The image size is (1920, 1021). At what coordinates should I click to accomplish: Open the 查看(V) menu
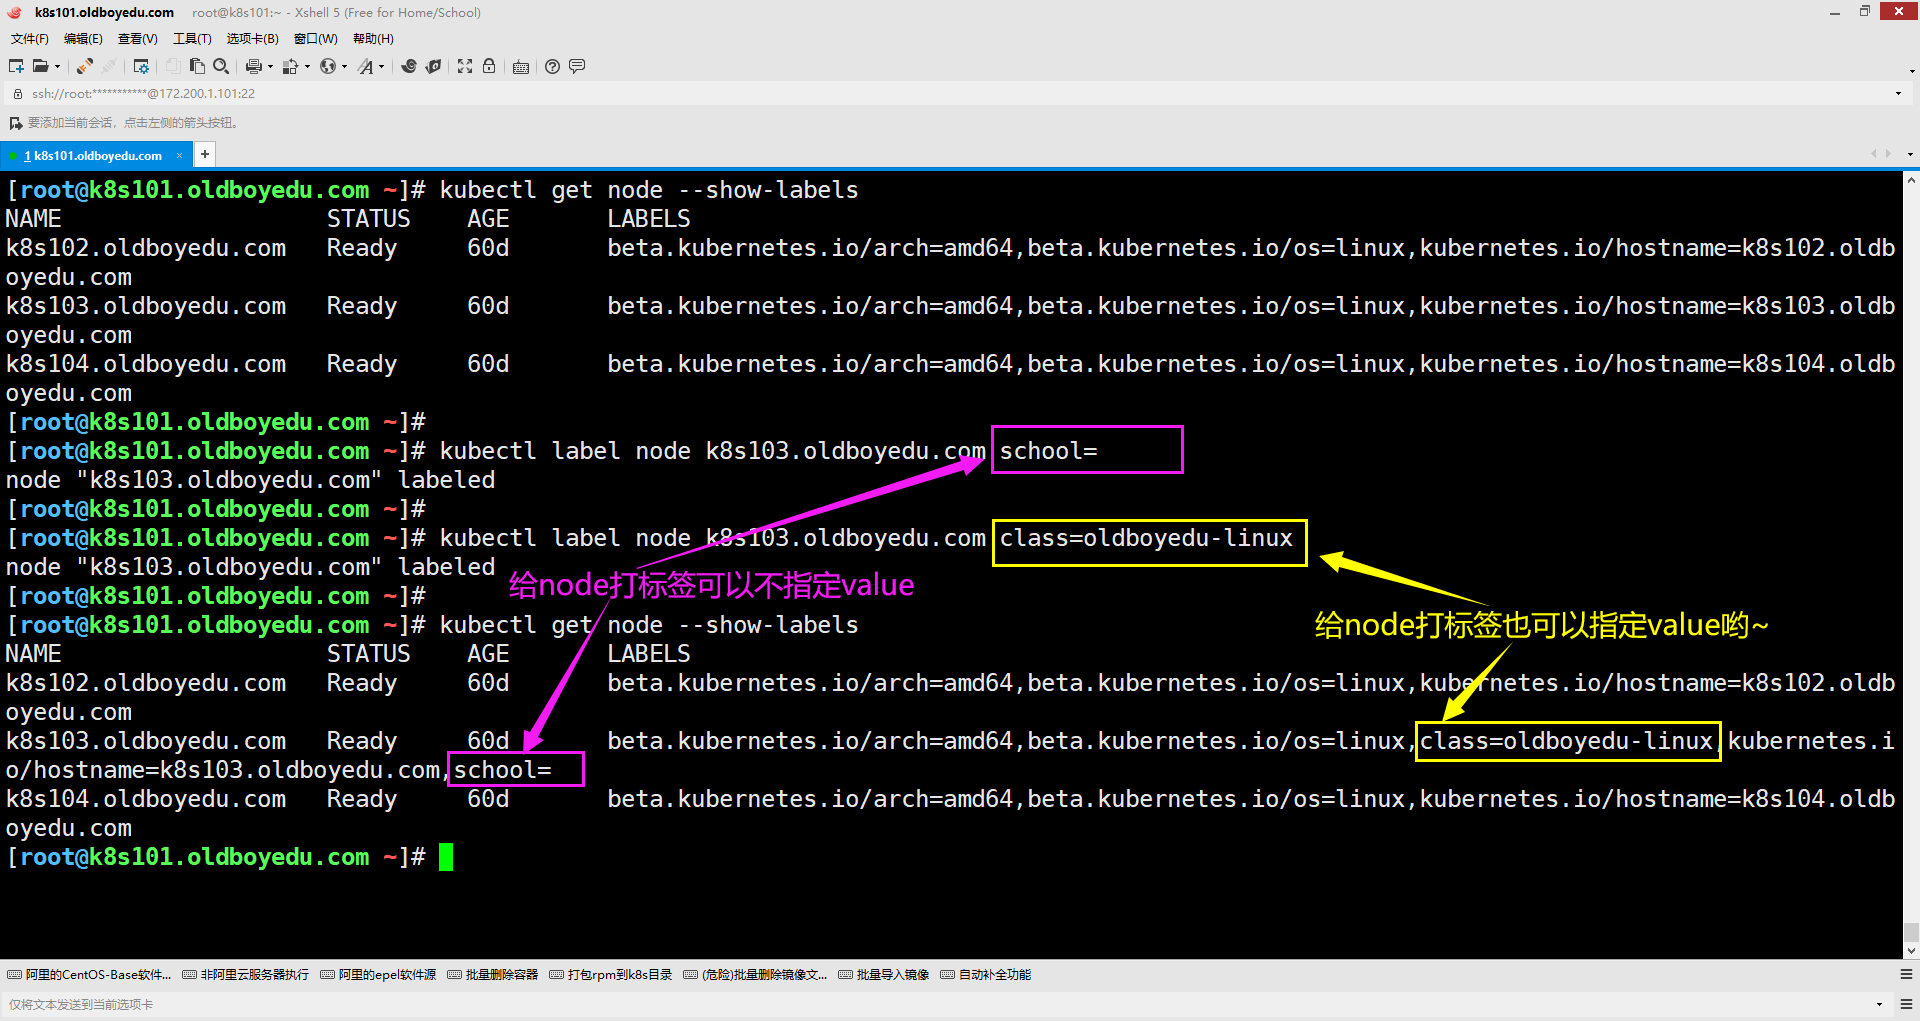[x=137, y=39]
